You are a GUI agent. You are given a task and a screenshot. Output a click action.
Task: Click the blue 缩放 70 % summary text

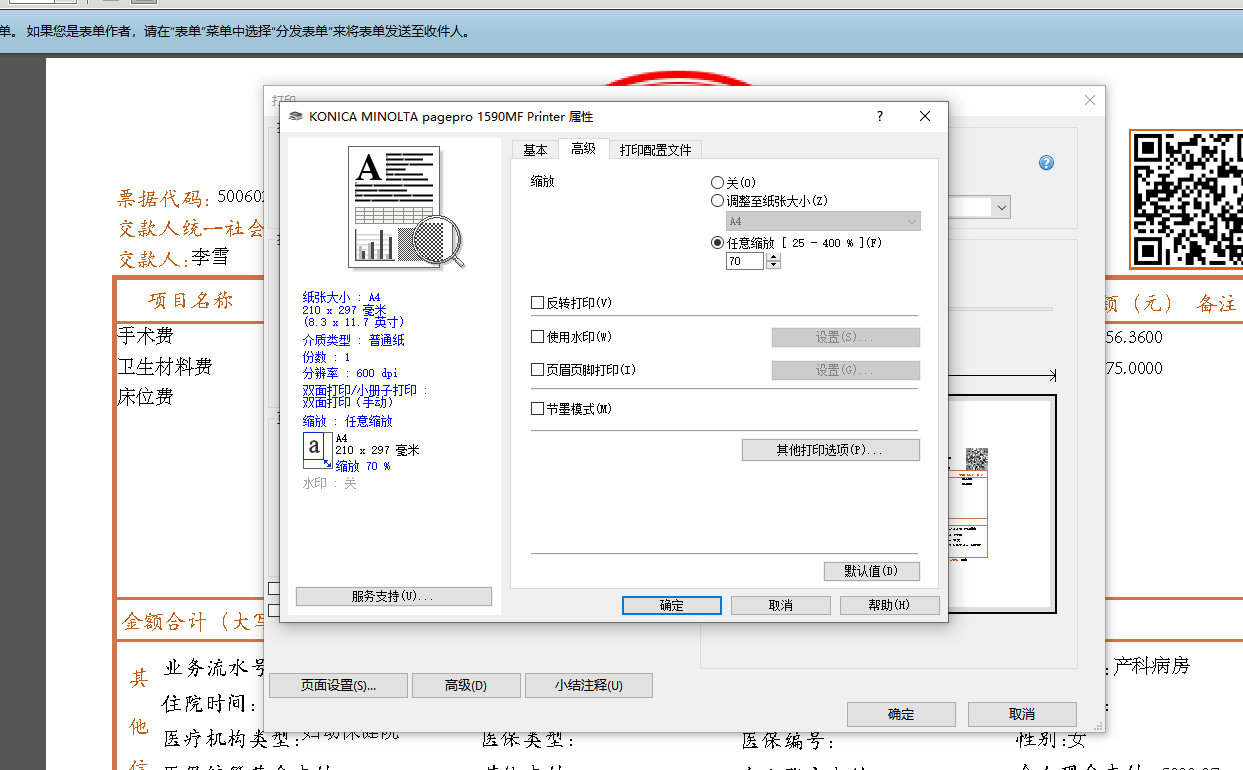coord(365,465)
